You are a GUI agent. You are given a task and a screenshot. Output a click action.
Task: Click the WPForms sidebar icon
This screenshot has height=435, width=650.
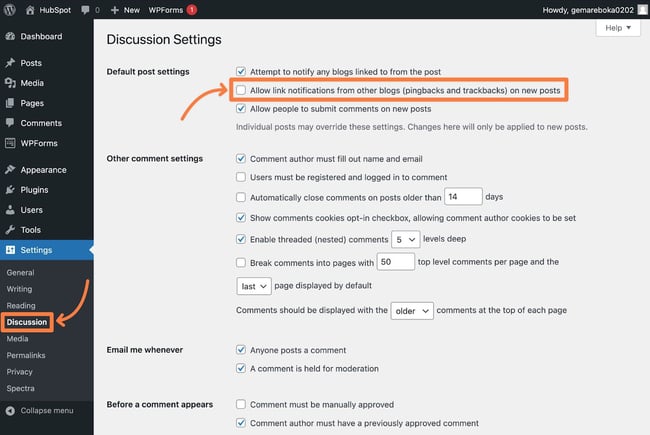pyautogui.click(x=10, y=143)
